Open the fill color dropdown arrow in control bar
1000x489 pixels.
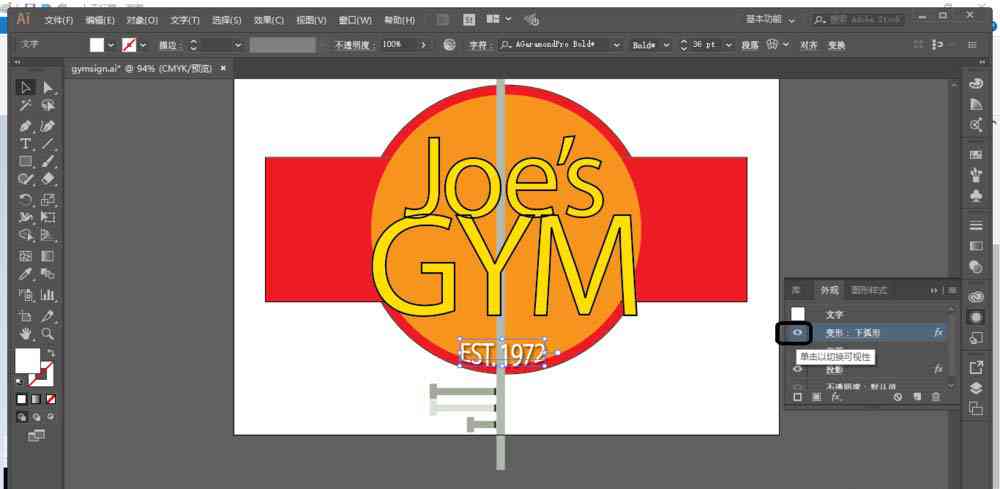(111, 45)
